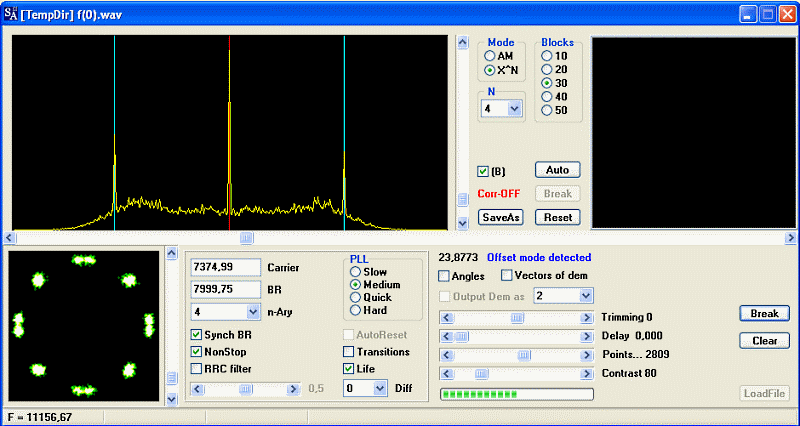Click the spectrum vertical scrollbar down arrow
800x426 pixels.
pos(463,223)
